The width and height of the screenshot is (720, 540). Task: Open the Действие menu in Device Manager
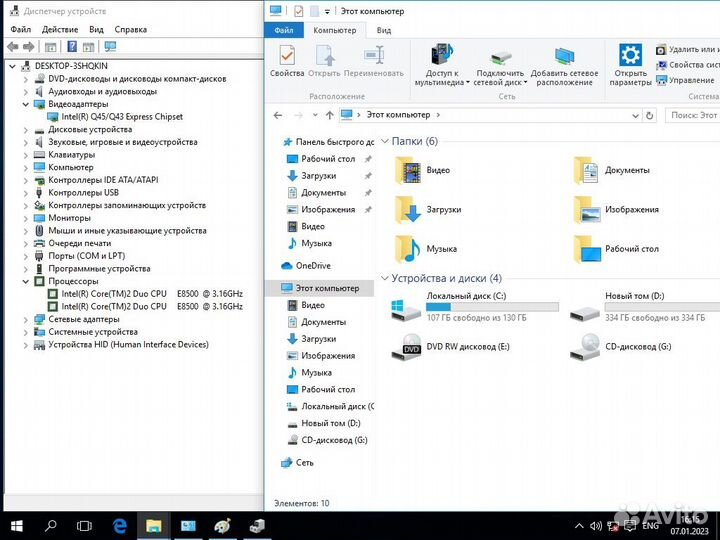coord(60,29)
